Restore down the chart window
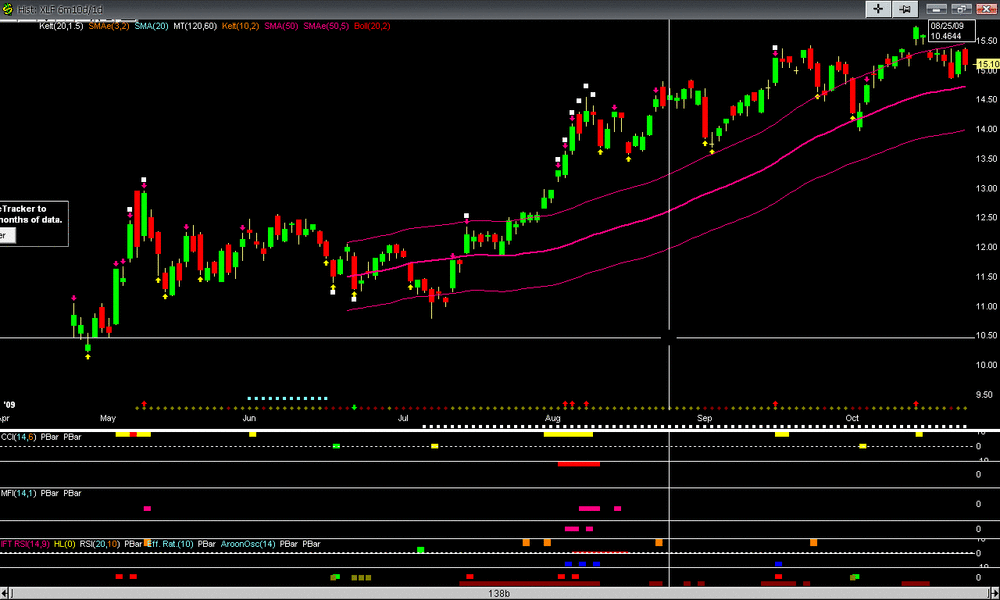The height and width of the screenshot is (600, 1000). pos(960,9)
